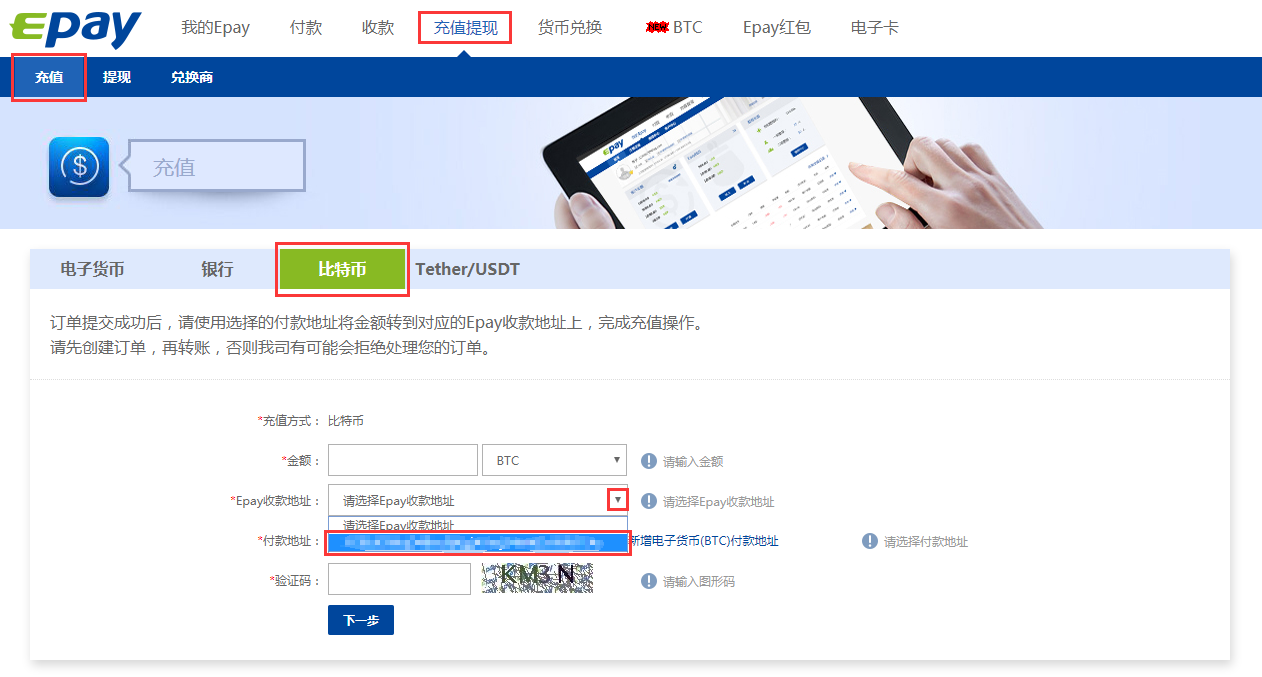
Task: Click the 验证码 input field
Action: pos(399,579)
